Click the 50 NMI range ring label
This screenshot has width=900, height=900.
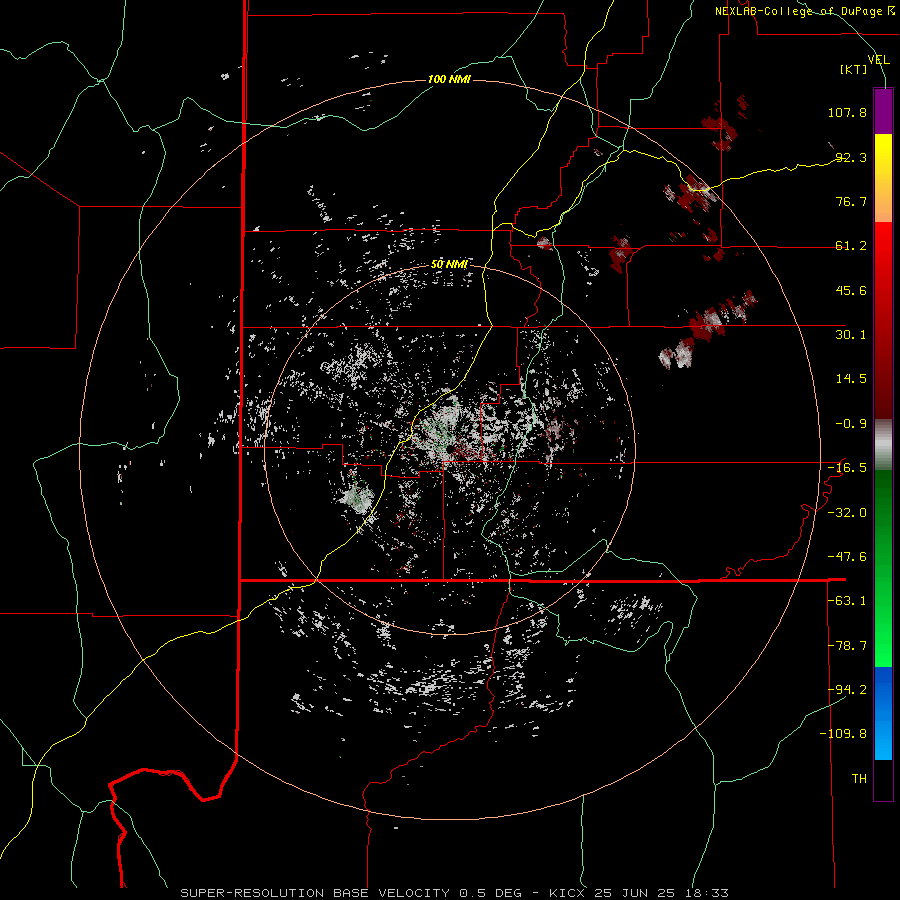[x=449, y=264]
